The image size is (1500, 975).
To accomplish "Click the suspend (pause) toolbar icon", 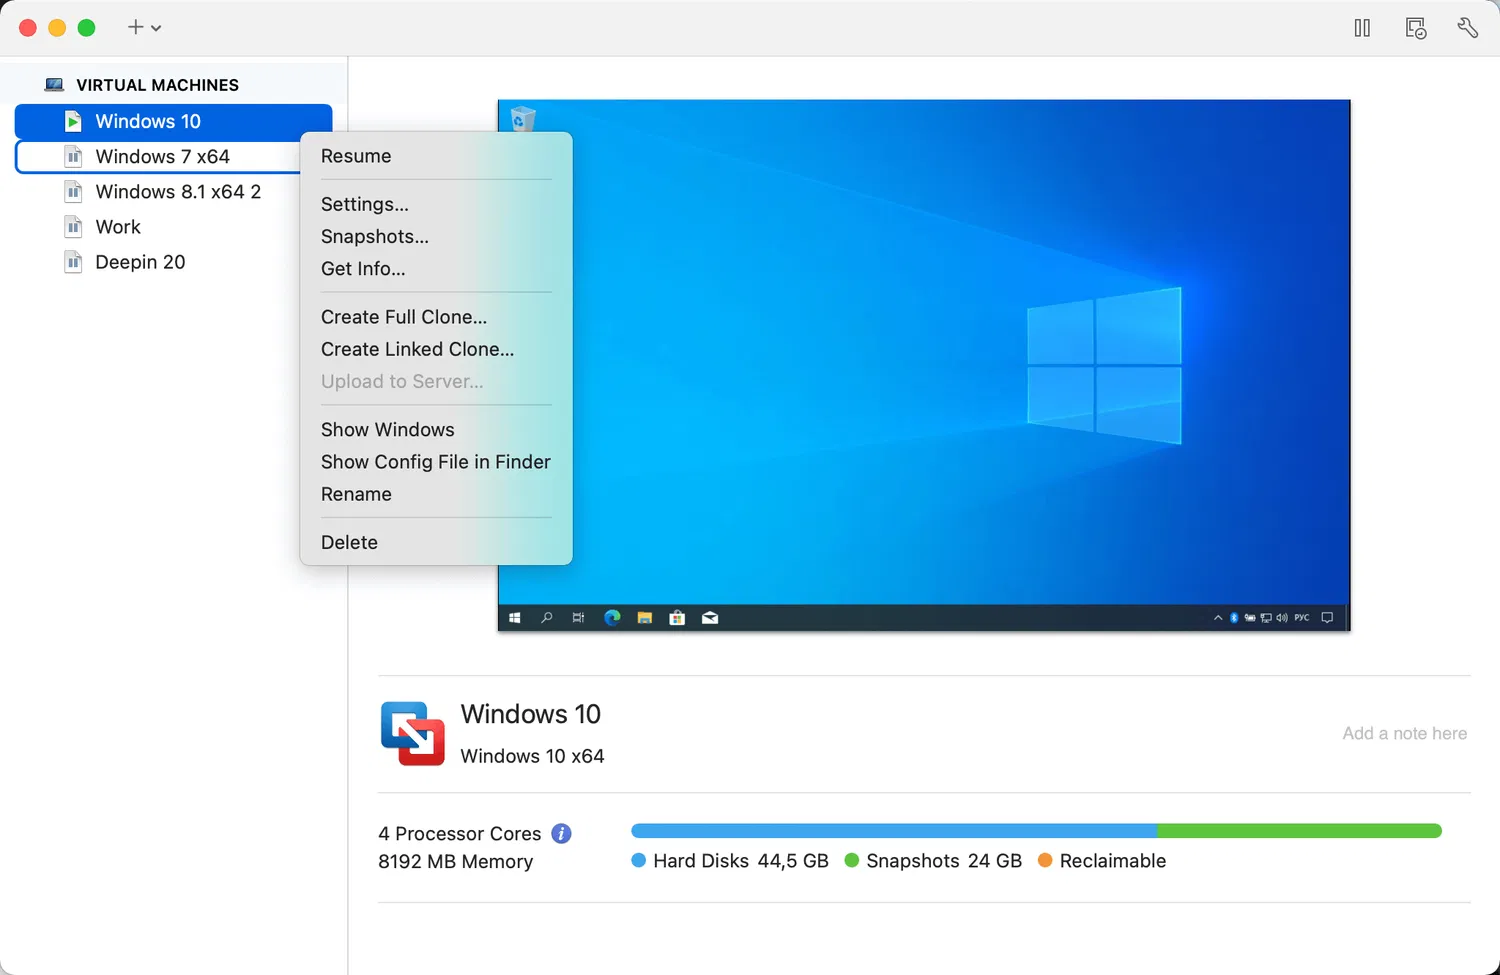I will click(x=1362, y=28).
